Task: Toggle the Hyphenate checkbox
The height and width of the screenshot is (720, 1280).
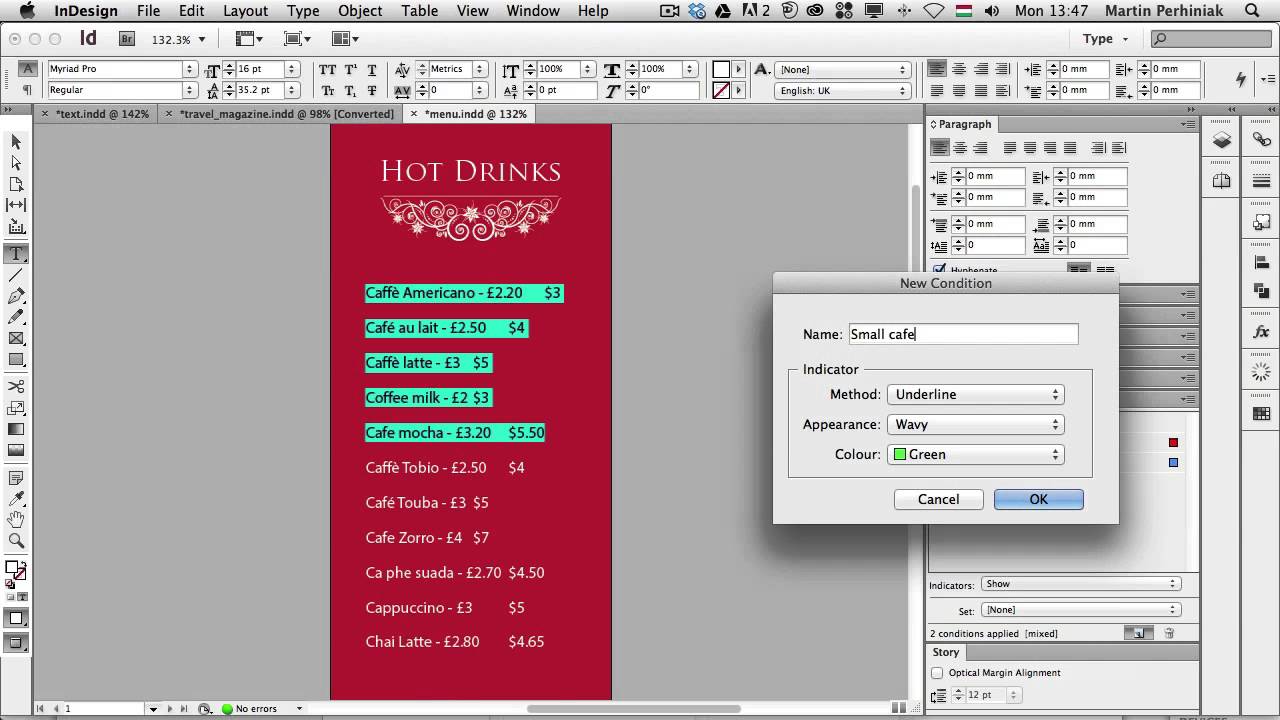Action: point(939,270)
